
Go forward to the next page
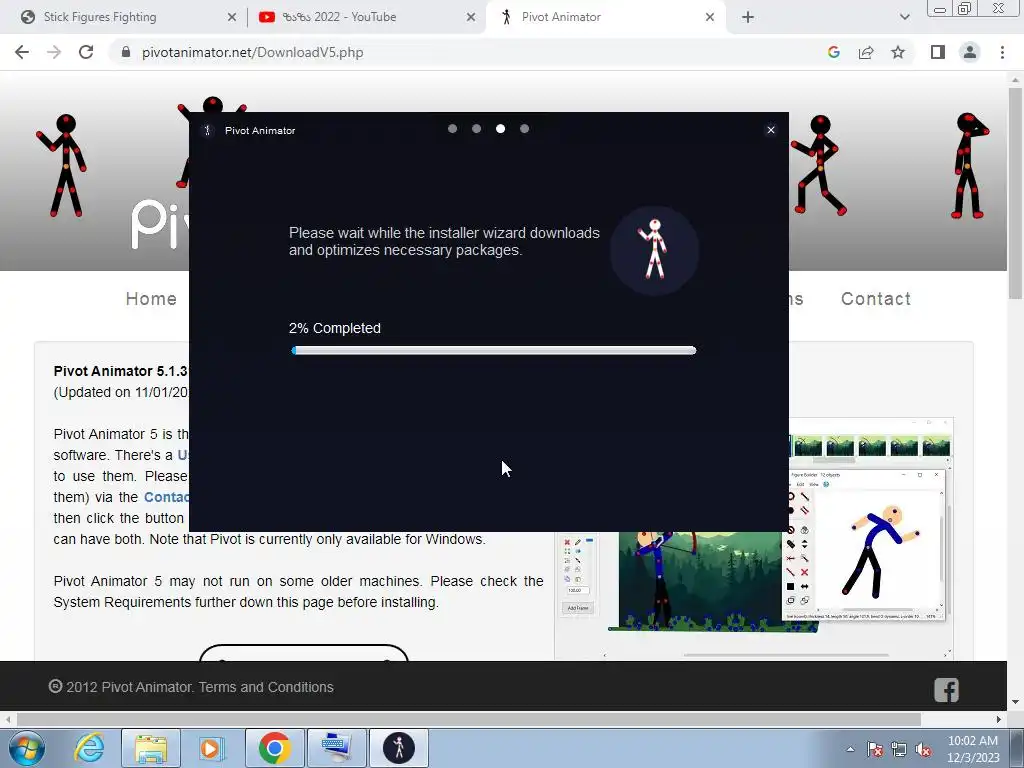(54, 52)
